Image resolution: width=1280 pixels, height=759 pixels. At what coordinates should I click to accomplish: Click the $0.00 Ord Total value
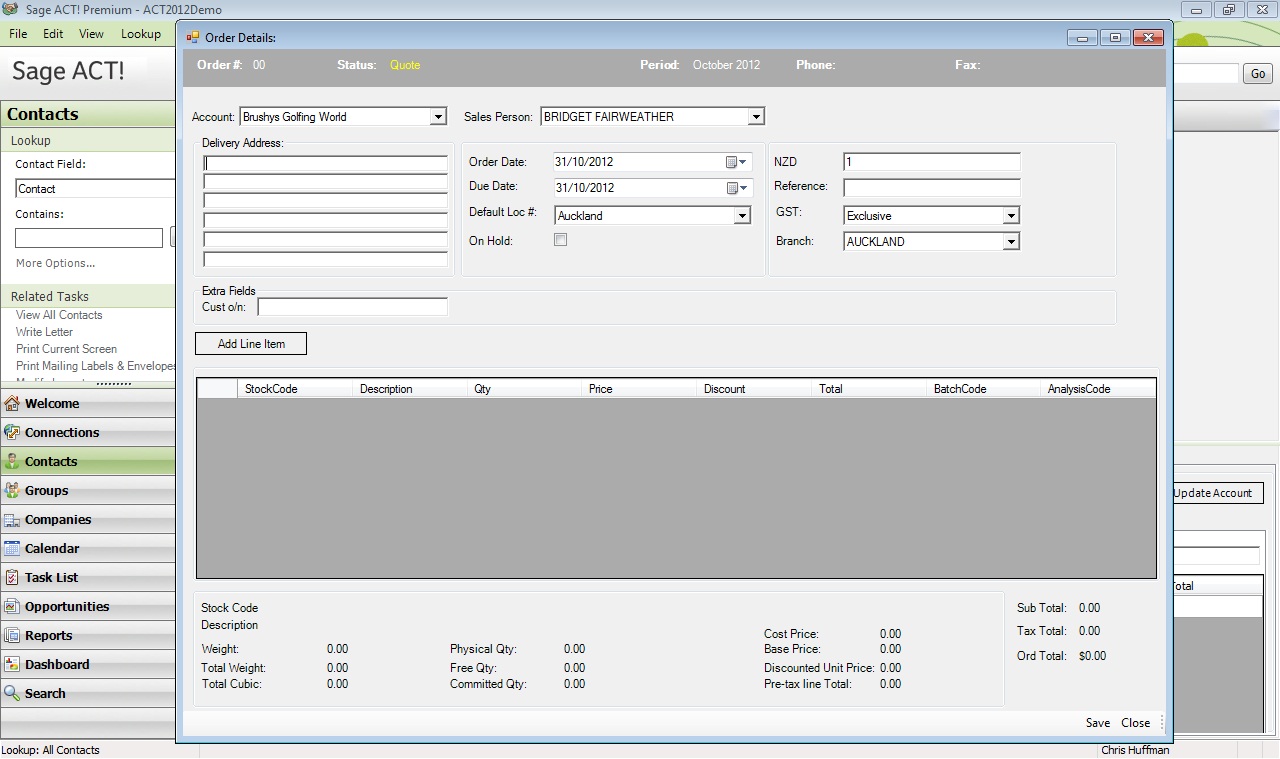pos(1092,656)
